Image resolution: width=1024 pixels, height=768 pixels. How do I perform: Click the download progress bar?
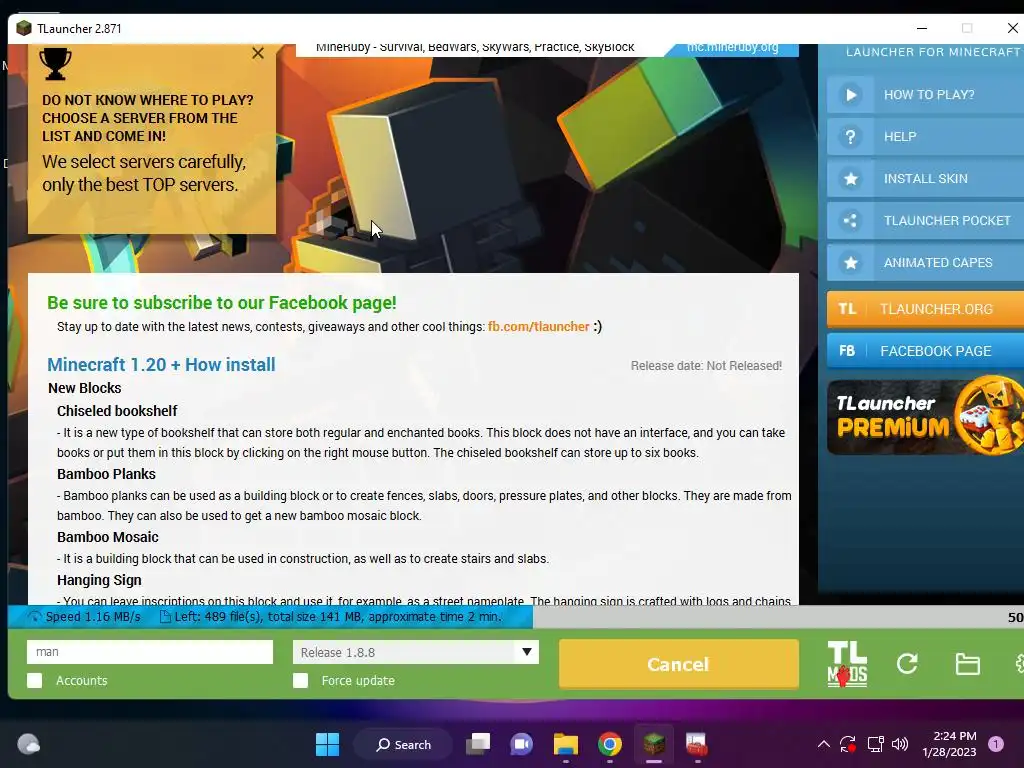tap(516, 616)
